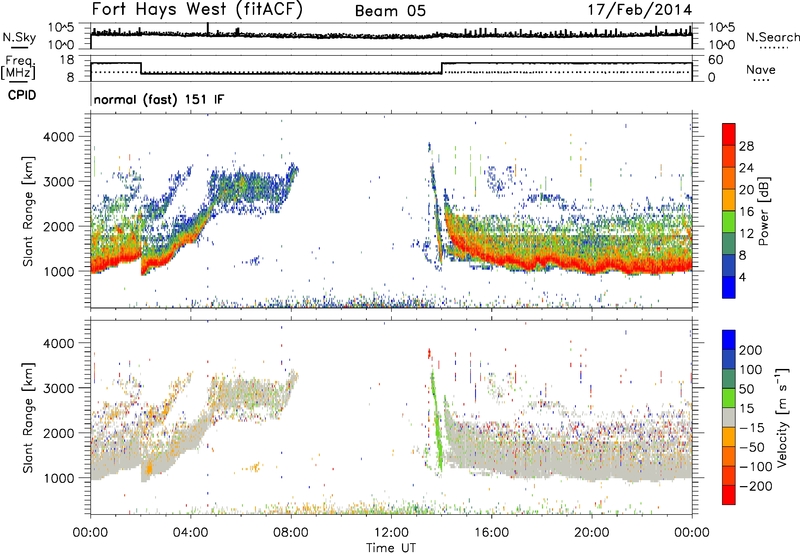Click the 'Time UT' axis title

click(391, 548)
